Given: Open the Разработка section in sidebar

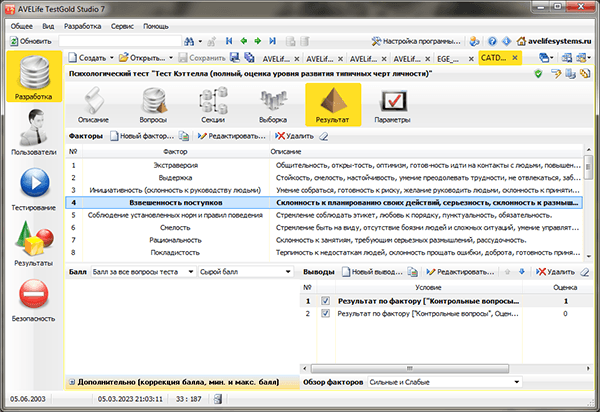Looking at the screenshot, I should [34, 77].
